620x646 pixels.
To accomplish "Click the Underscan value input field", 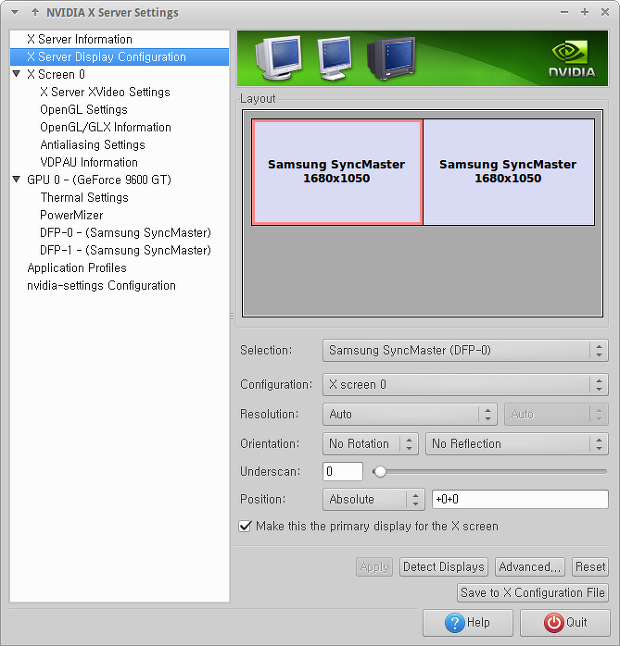I will (x=343, y=471).
